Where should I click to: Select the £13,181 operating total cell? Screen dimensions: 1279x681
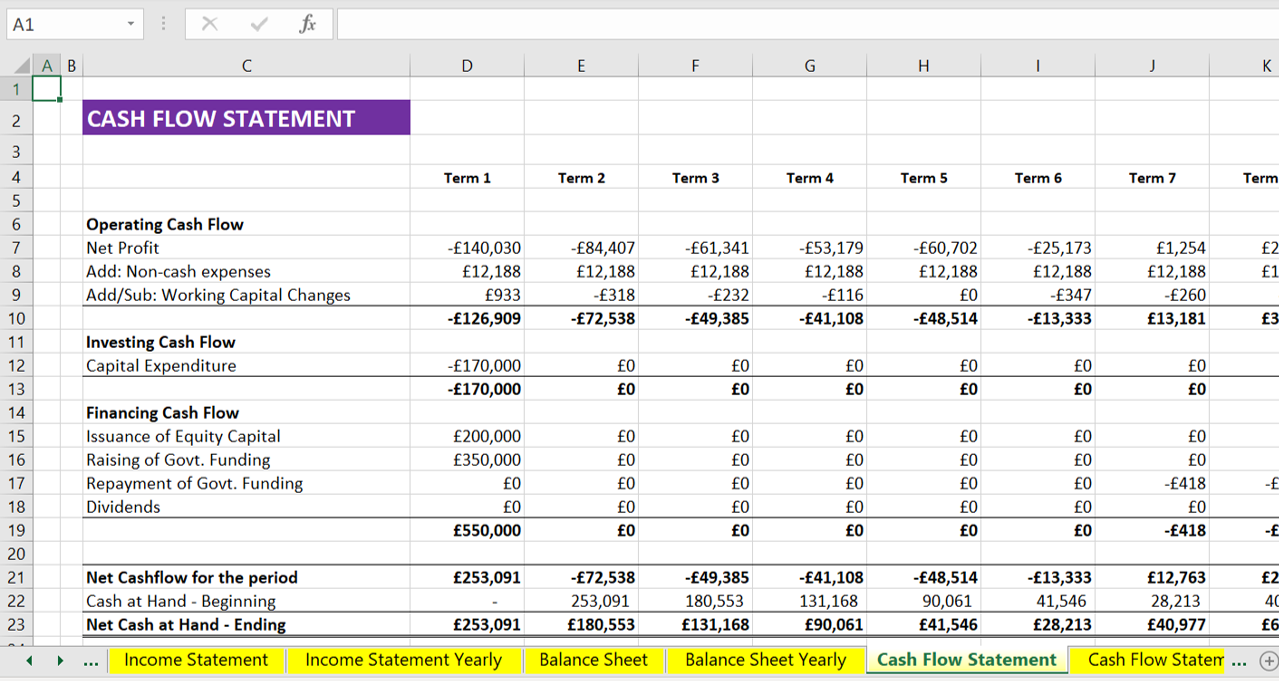click(1152, 319)
